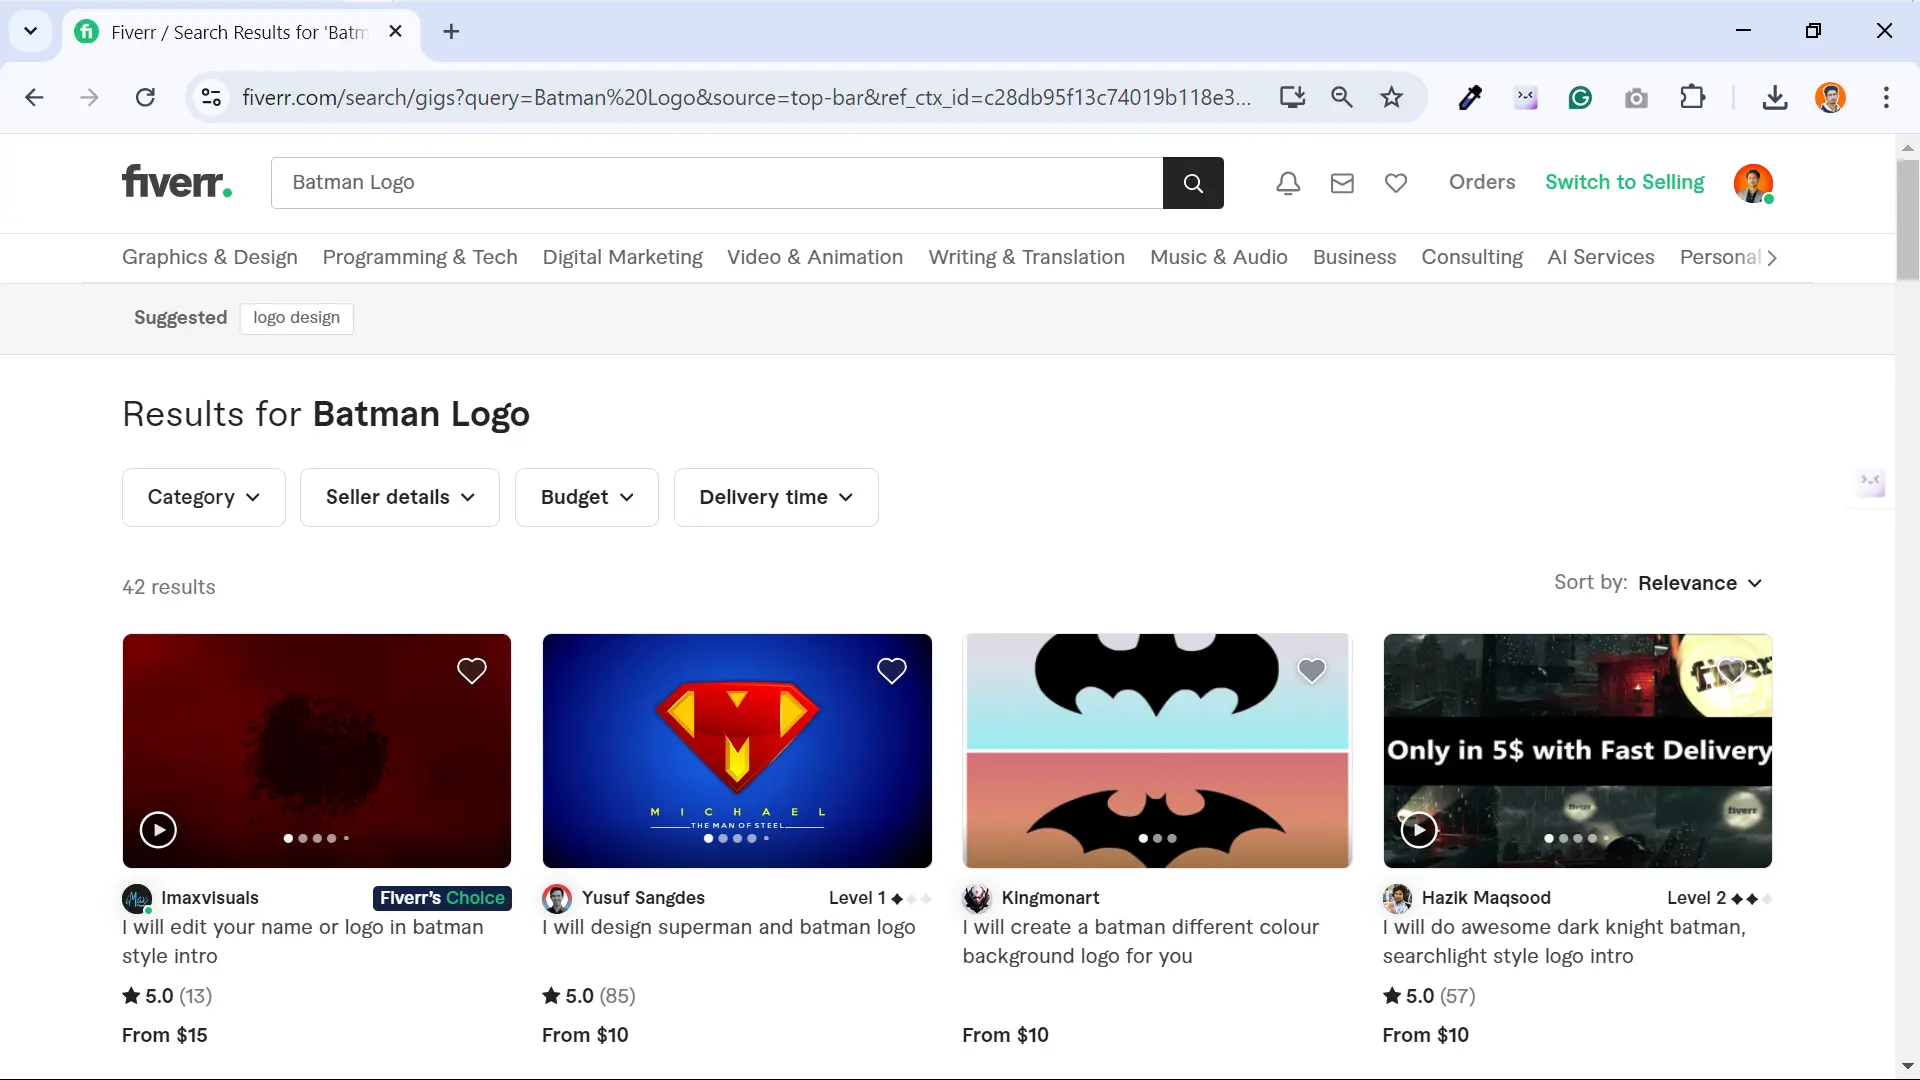Play video on Imaxvisuals gig
Screen dimensions: 1920x1080
click(x=158, y=829)
